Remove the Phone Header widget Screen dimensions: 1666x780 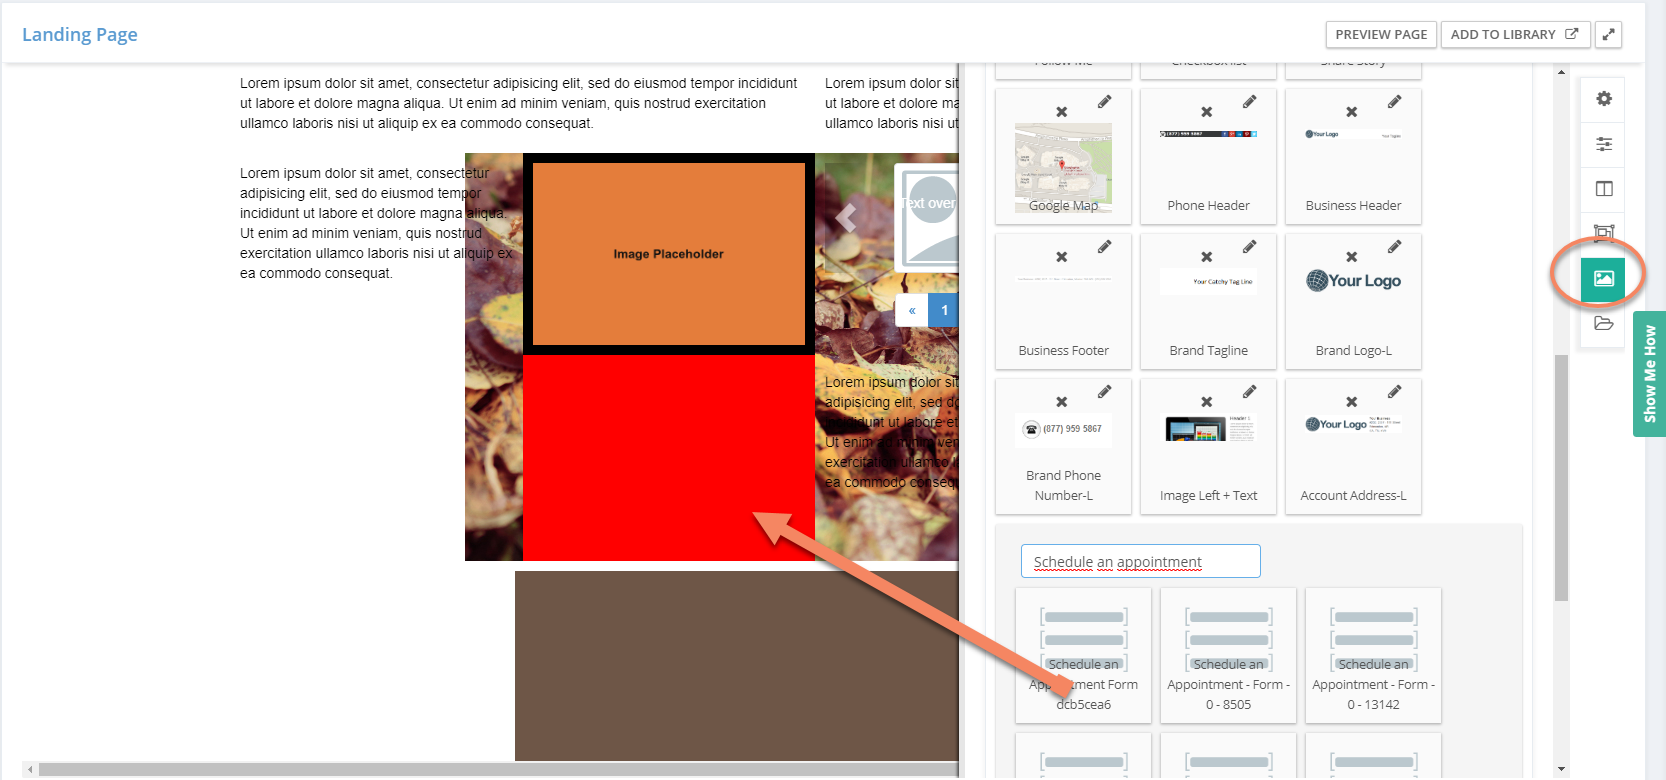click(1207, 112)
